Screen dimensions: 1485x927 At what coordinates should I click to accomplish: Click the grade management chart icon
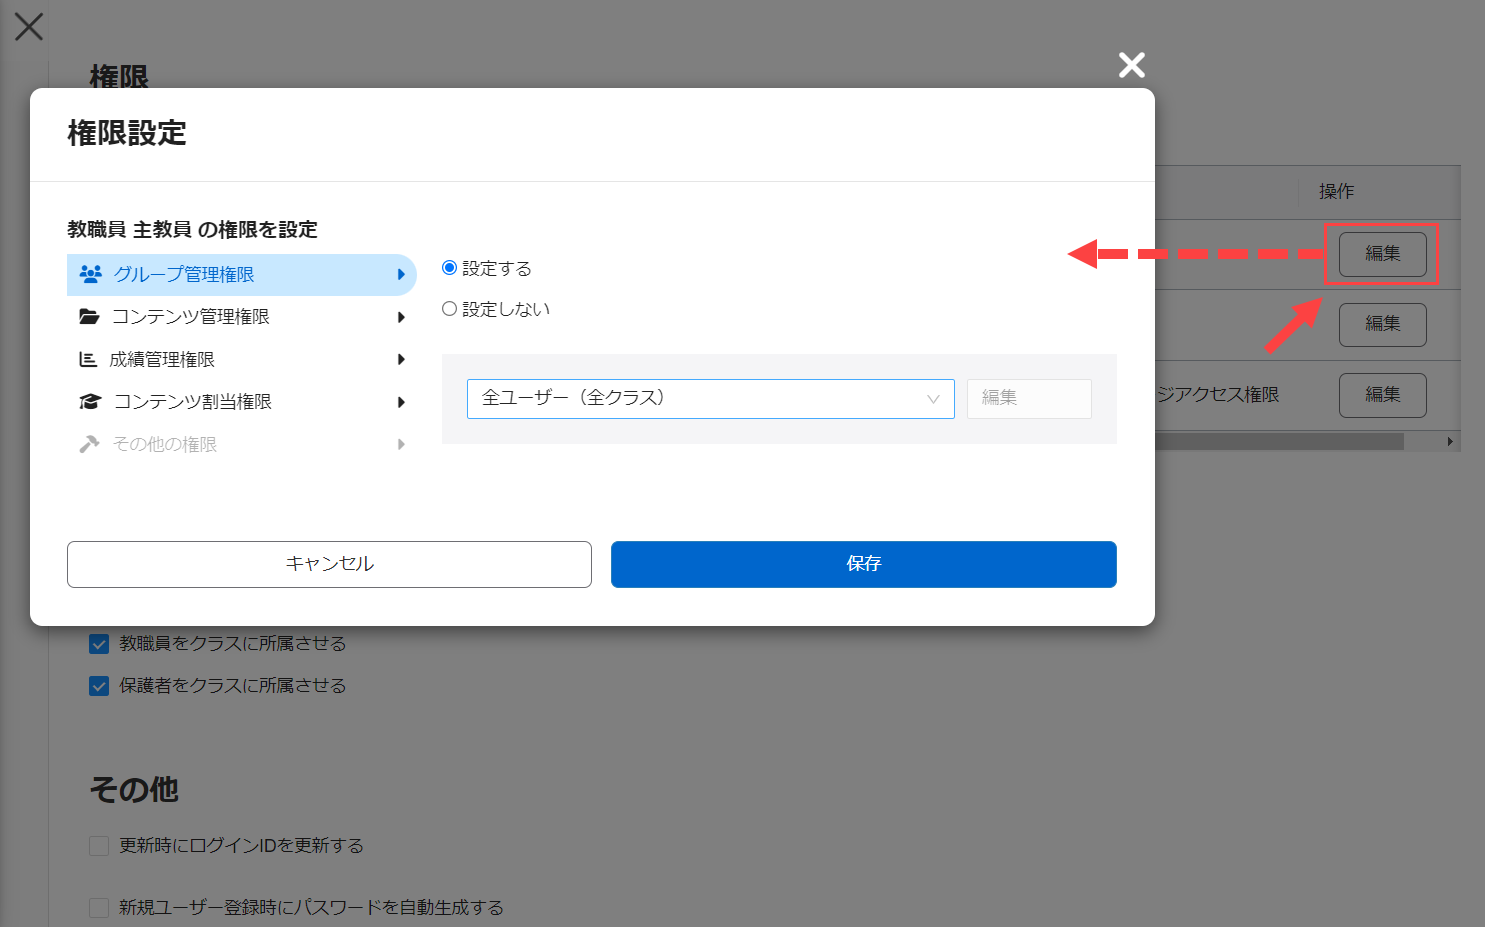coord(88,359)
